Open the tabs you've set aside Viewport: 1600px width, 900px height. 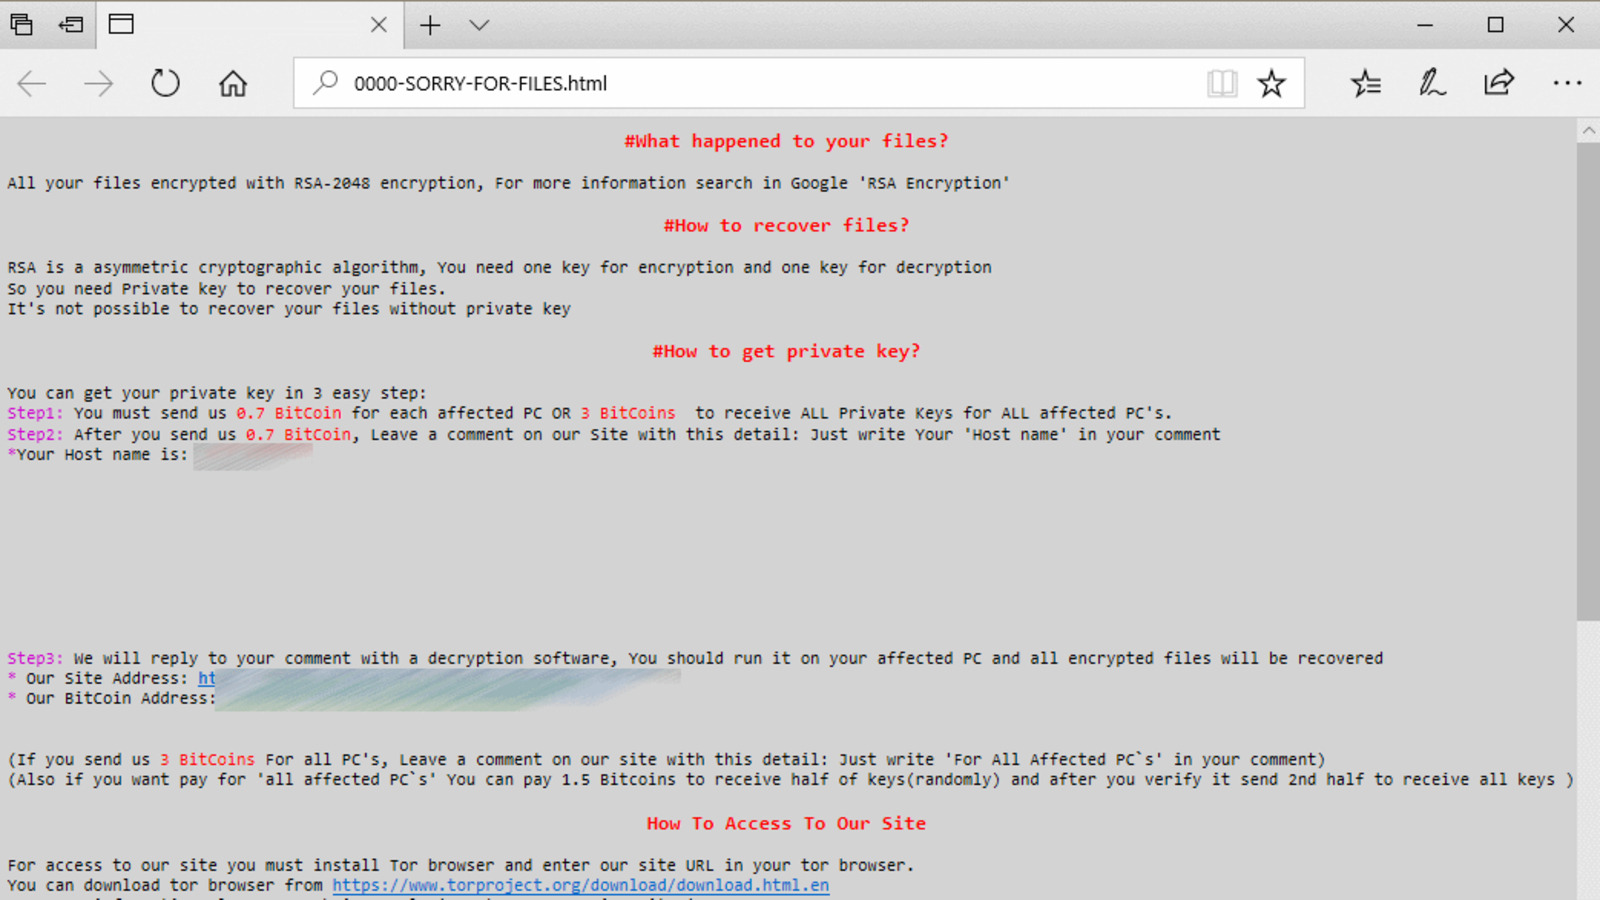coord(21,24)
